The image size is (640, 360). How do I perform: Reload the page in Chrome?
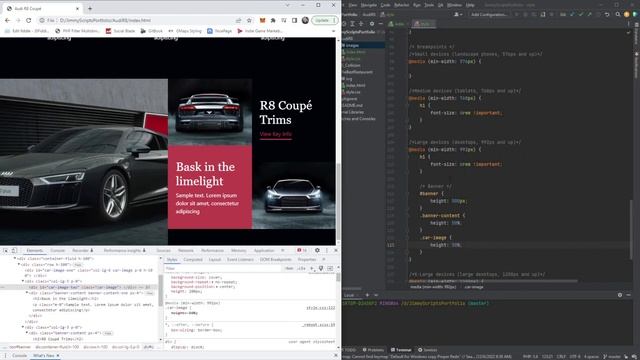(x=29, y=20)
